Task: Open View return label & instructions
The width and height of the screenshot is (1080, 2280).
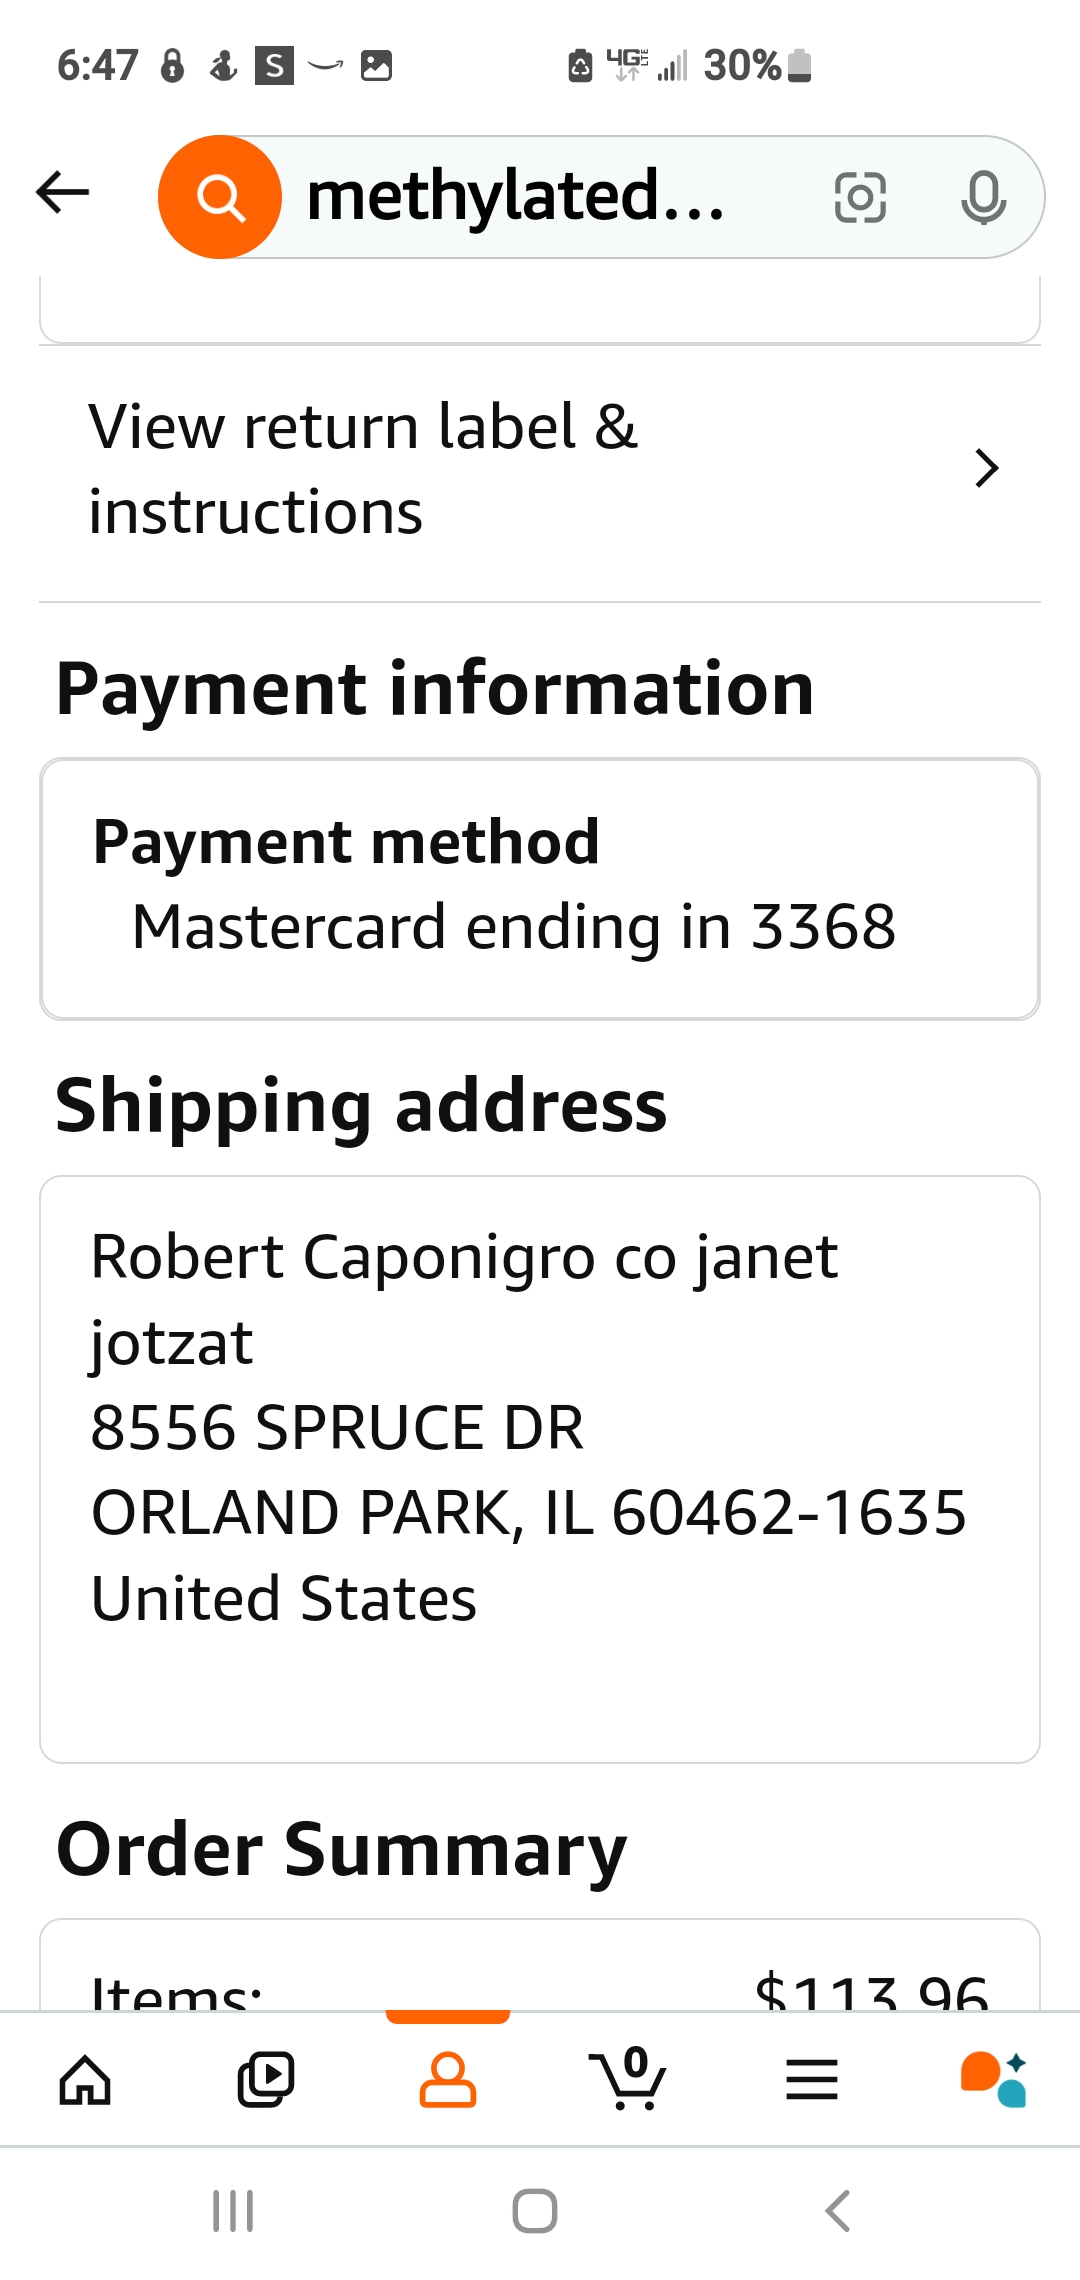Action: tap(540, 470)
